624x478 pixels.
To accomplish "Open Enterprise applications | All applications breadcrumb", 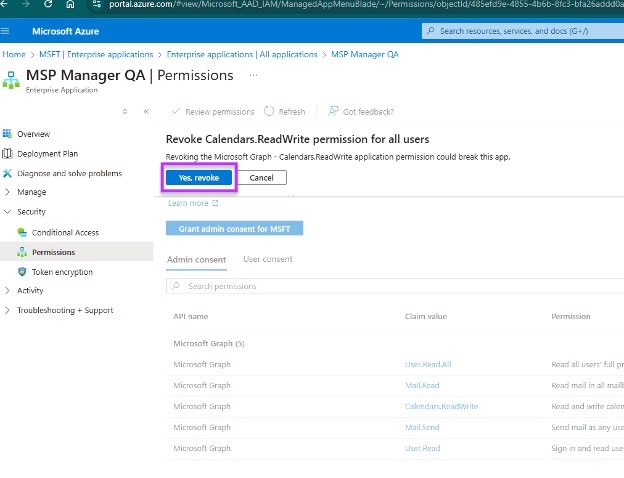I will [x=242, y=55].
